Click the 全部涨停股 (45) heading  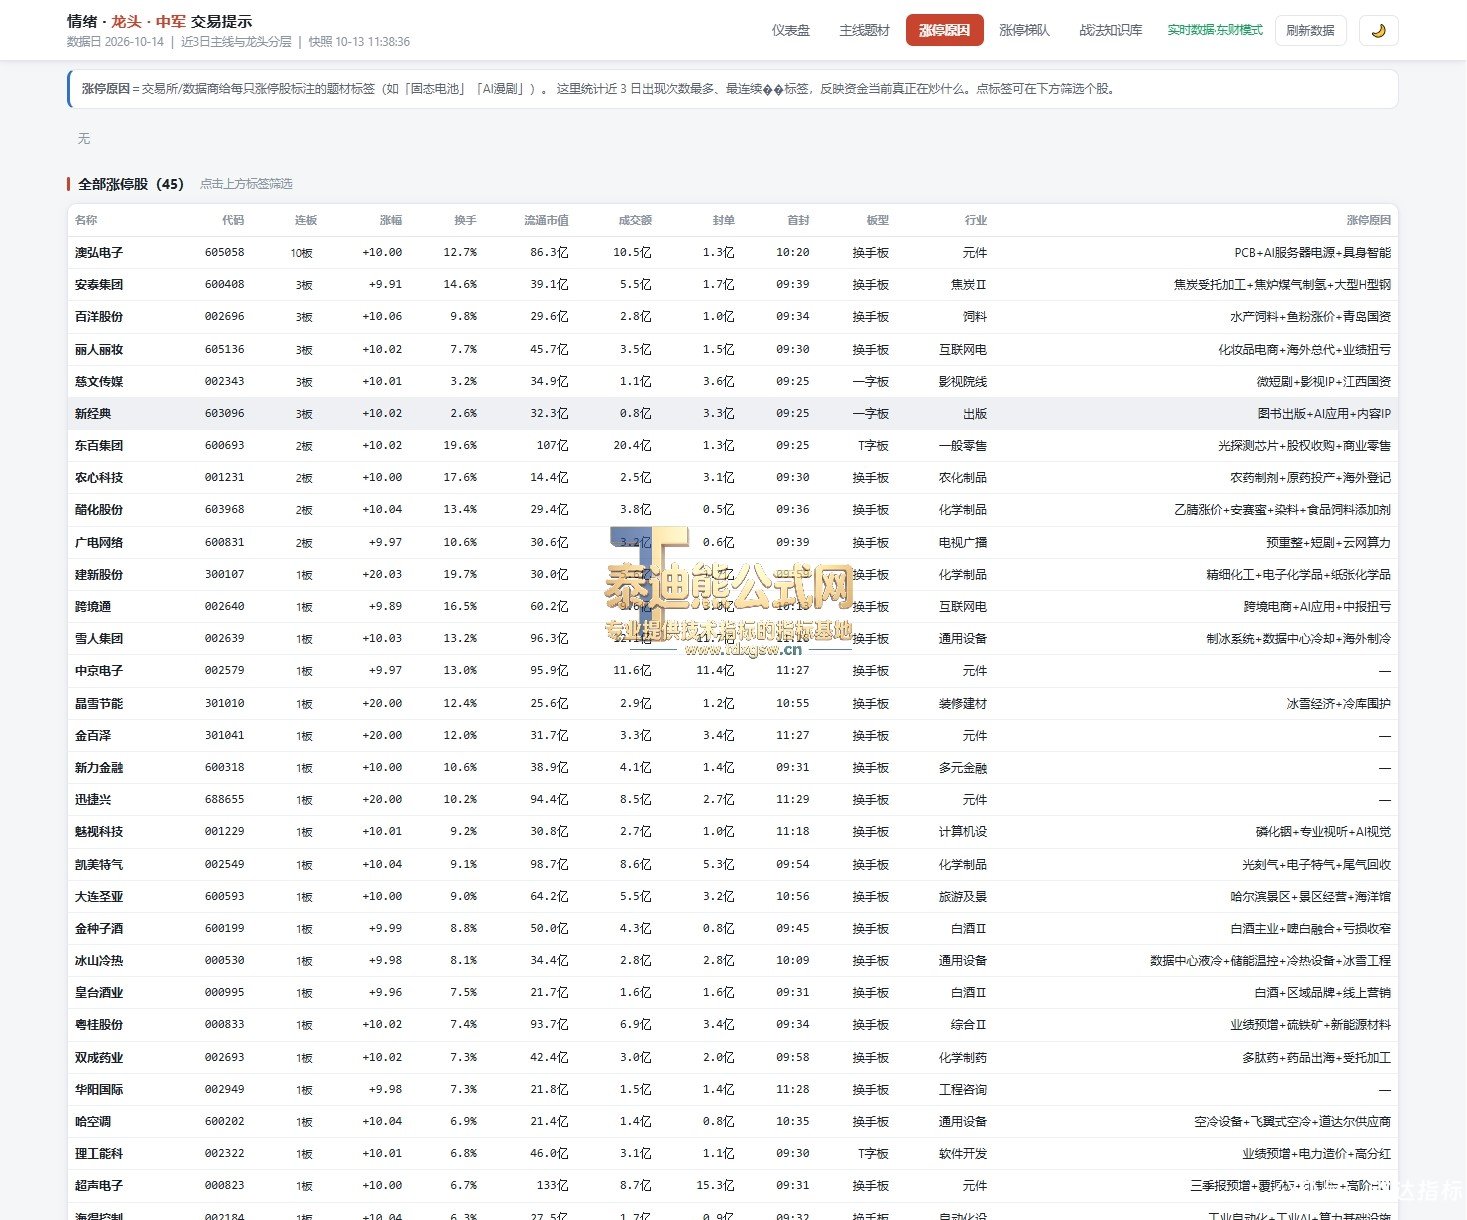(x=131, y=184)
